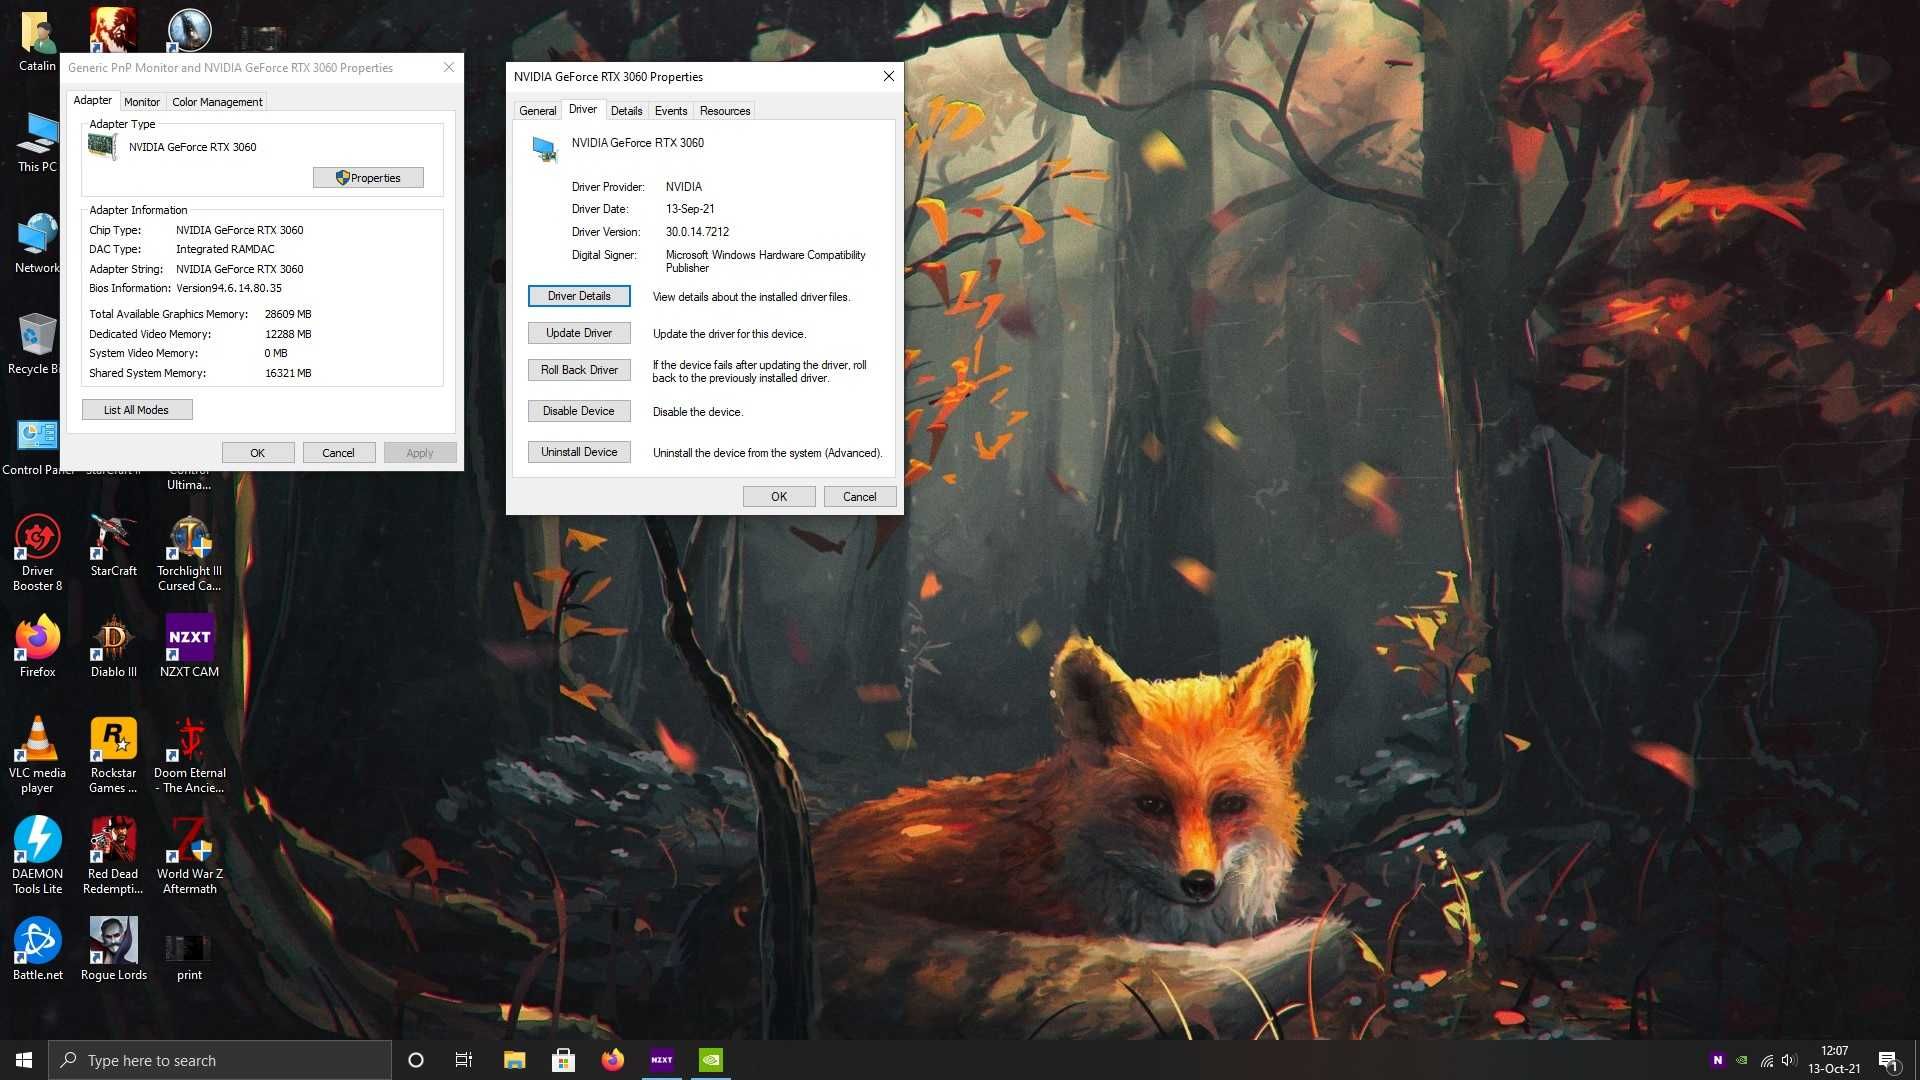Launch Diablo III shortcut
Image resolution: width=1920 pixels, height=1080 pixels.
(113, 647)
